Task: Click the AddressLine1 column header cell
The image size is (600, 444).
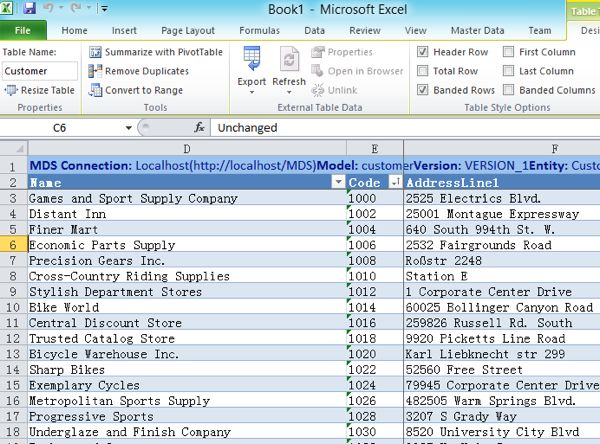Action: click(502, 182)
